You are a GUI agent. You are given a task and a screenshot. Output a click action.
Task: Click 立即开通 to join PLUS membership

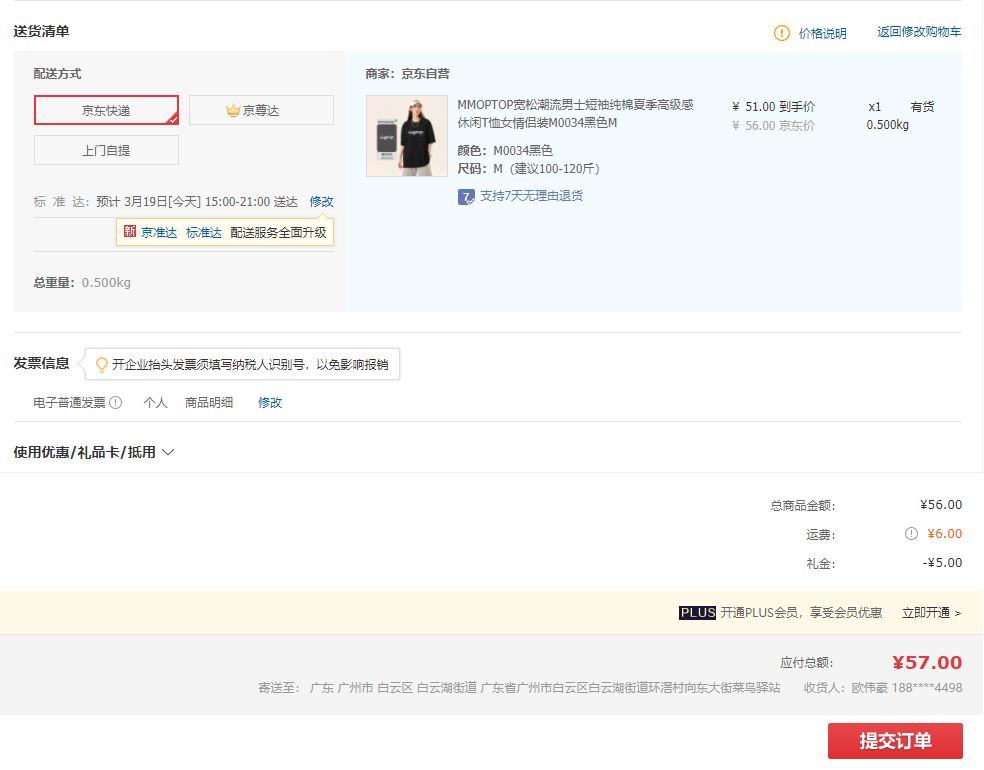[931, 613]
